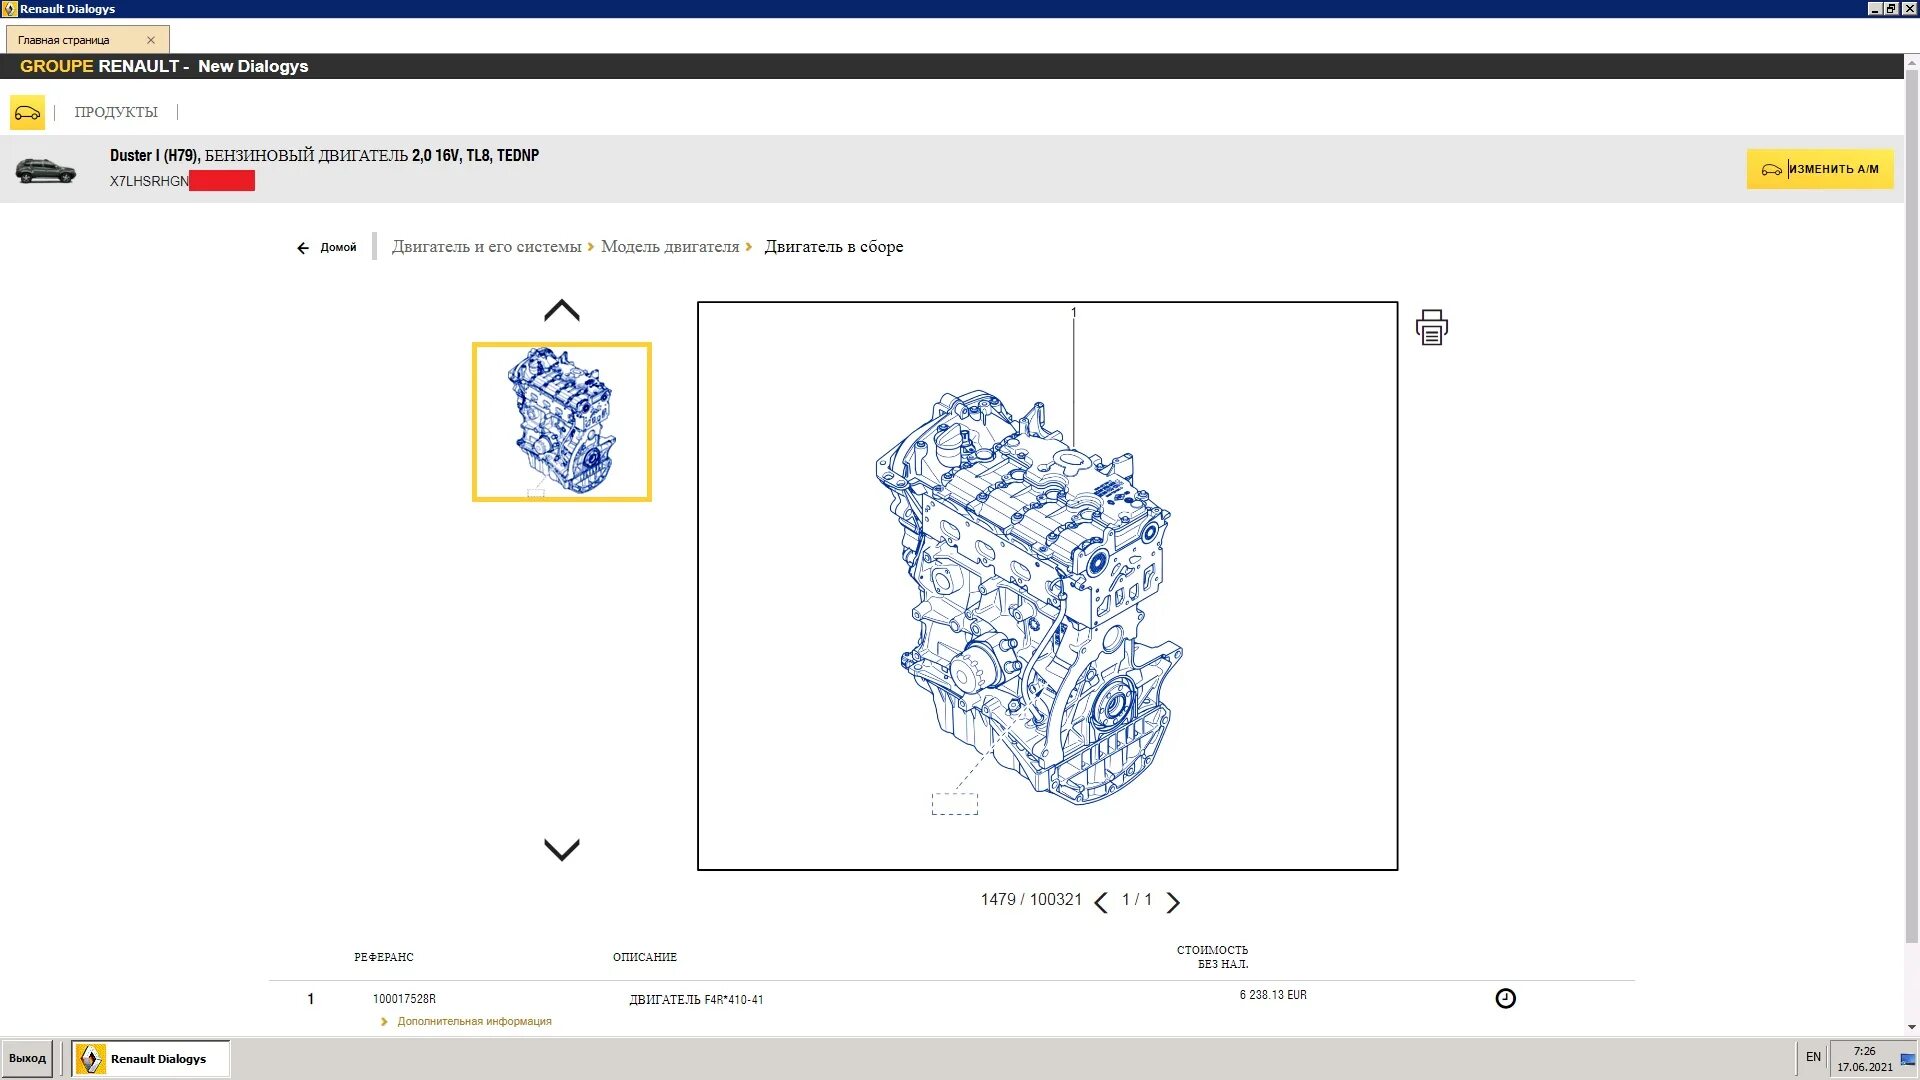
Task: Click callout number 1 on the diagram
Action: 1074,312
